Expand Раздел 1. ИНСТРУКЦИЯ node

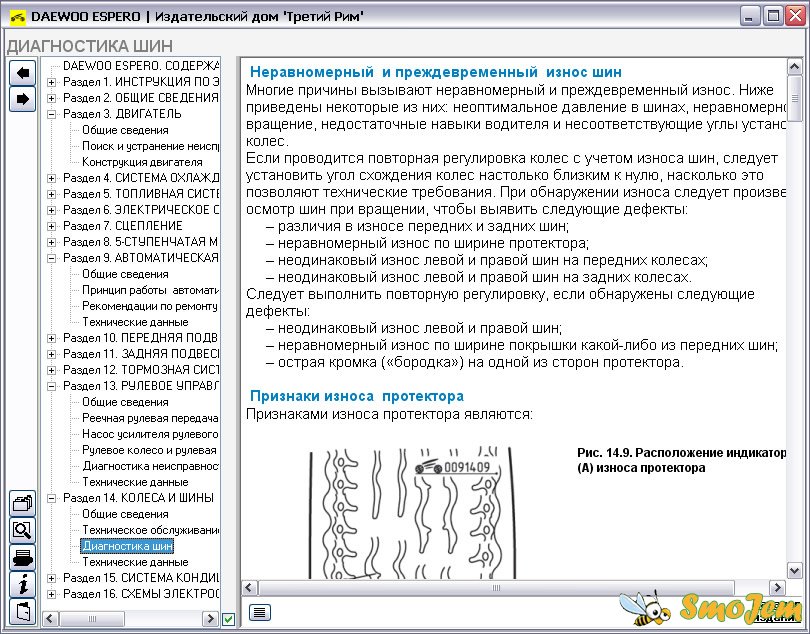(x=51, y=82)
